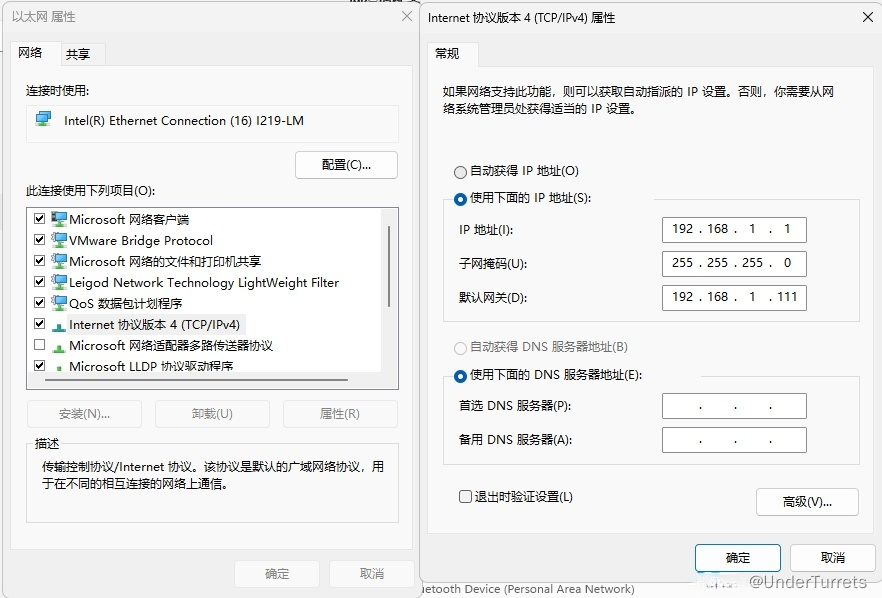Click the 高级(V)... button
This screenshot has width=882, height=598.
point(806,502)
